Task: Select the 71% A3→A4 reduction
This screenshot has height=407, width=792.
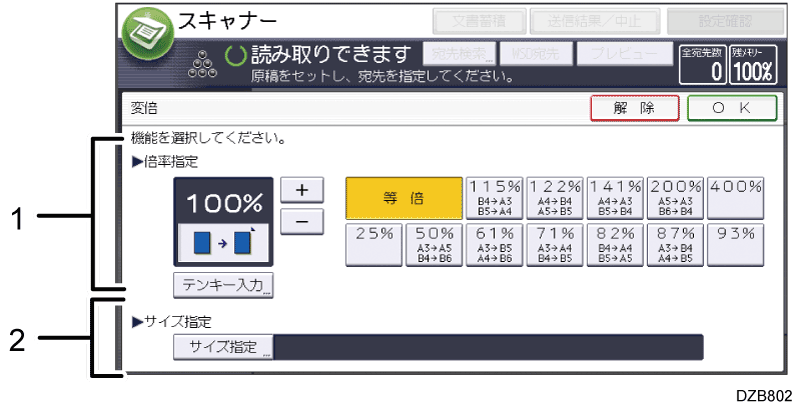Action: coord(555,245)
